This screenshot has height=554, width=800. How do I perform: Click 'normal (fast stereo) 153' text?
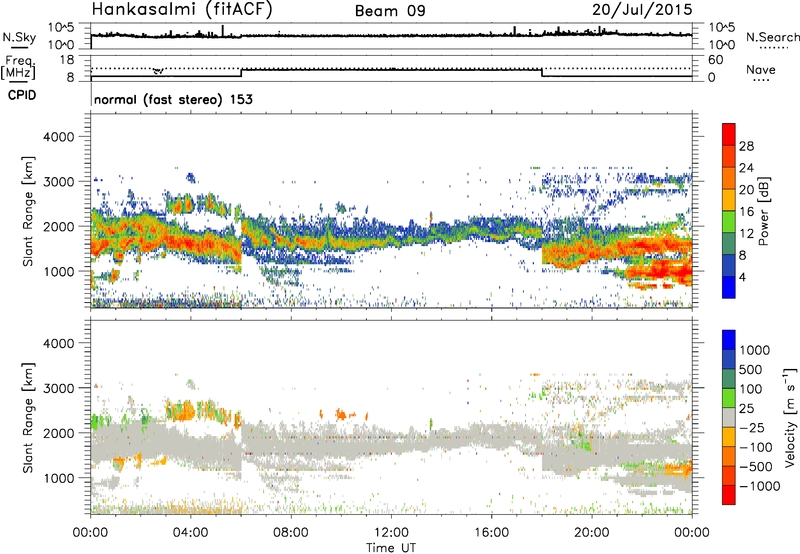[173, 99]
